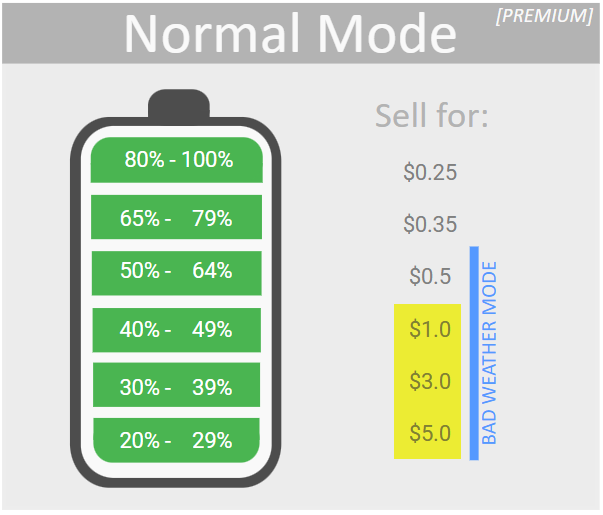Click the highlighted $3.0 price
The image size is (603, 515).
430,381
